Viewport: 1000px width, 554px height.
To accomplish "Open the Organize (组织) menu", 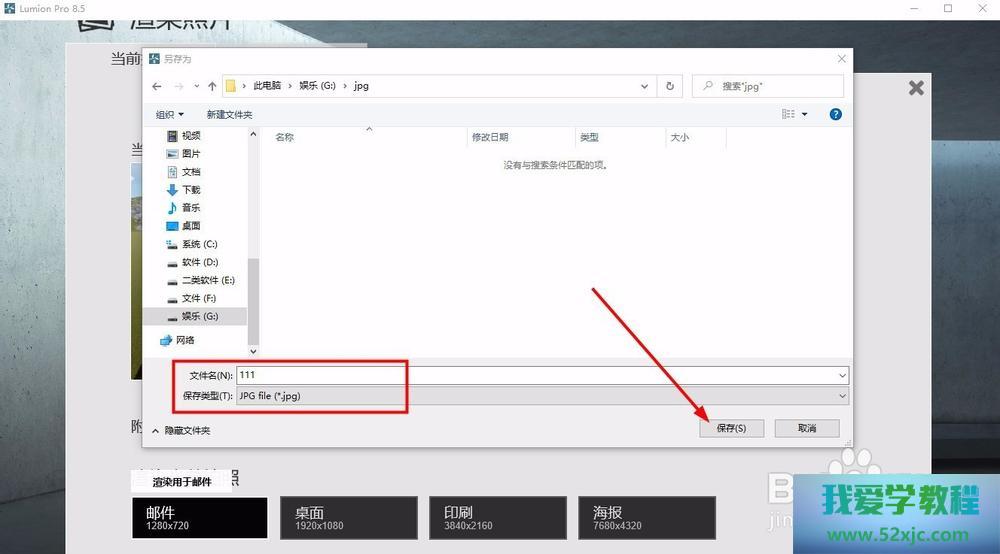I will (169, 115).
